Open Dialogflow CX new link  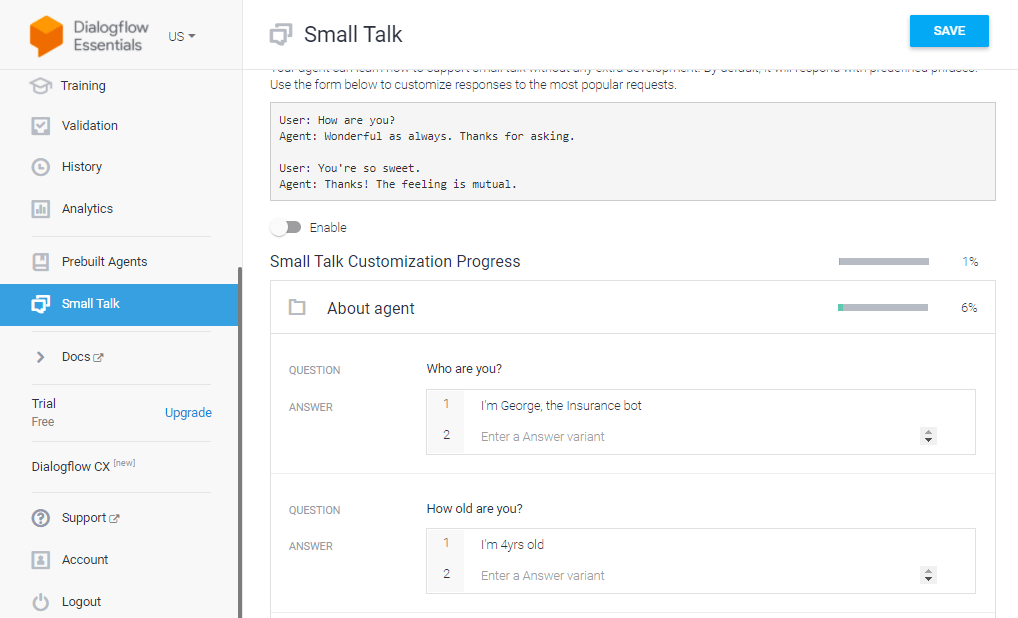click(x=83, y=466)
